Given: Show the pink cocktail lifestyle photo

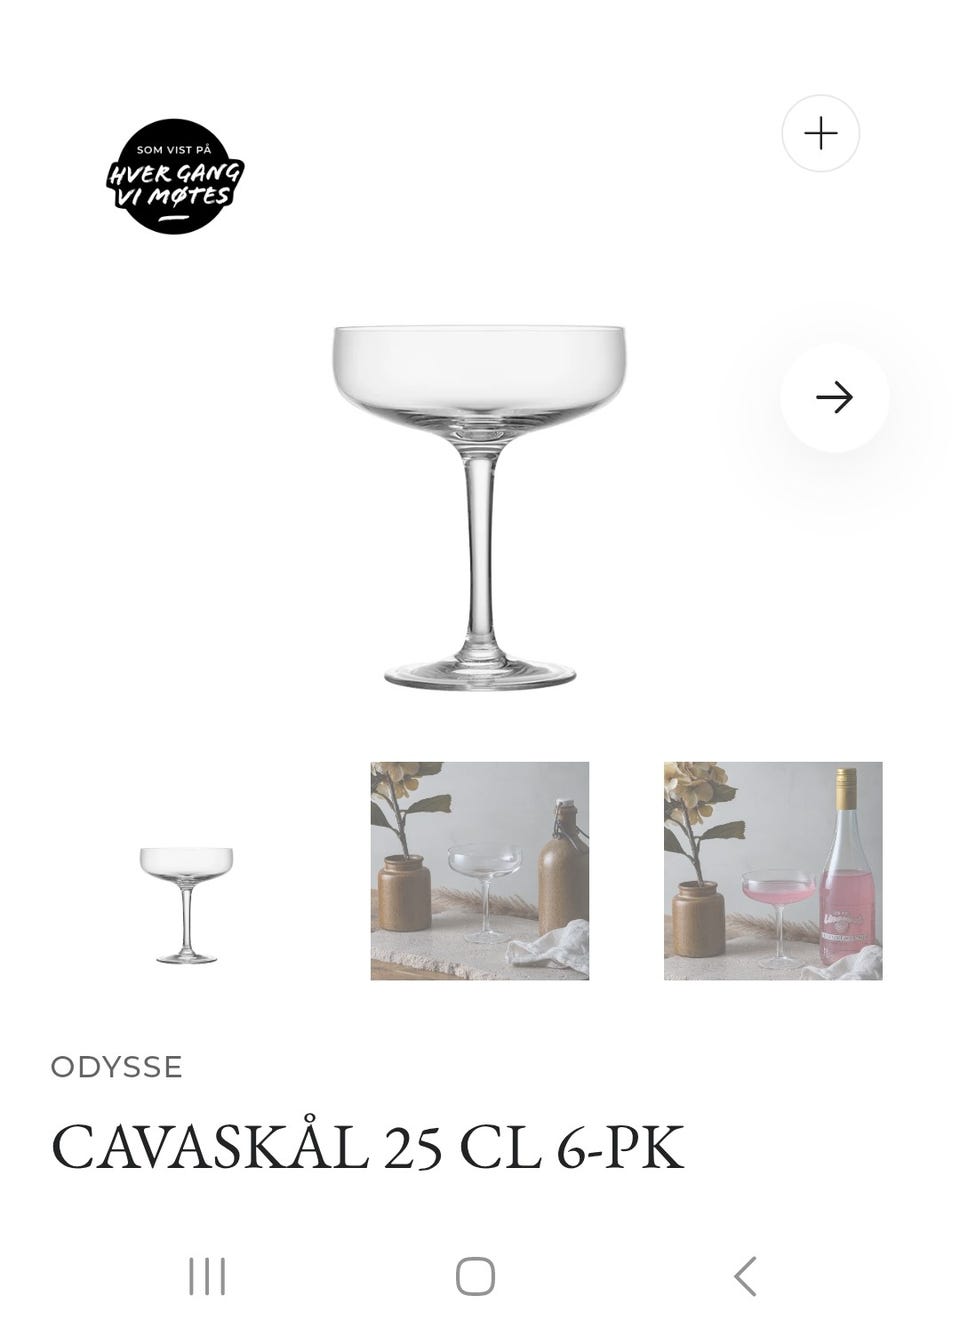Looking at the screenshot, I should [773, 871].
